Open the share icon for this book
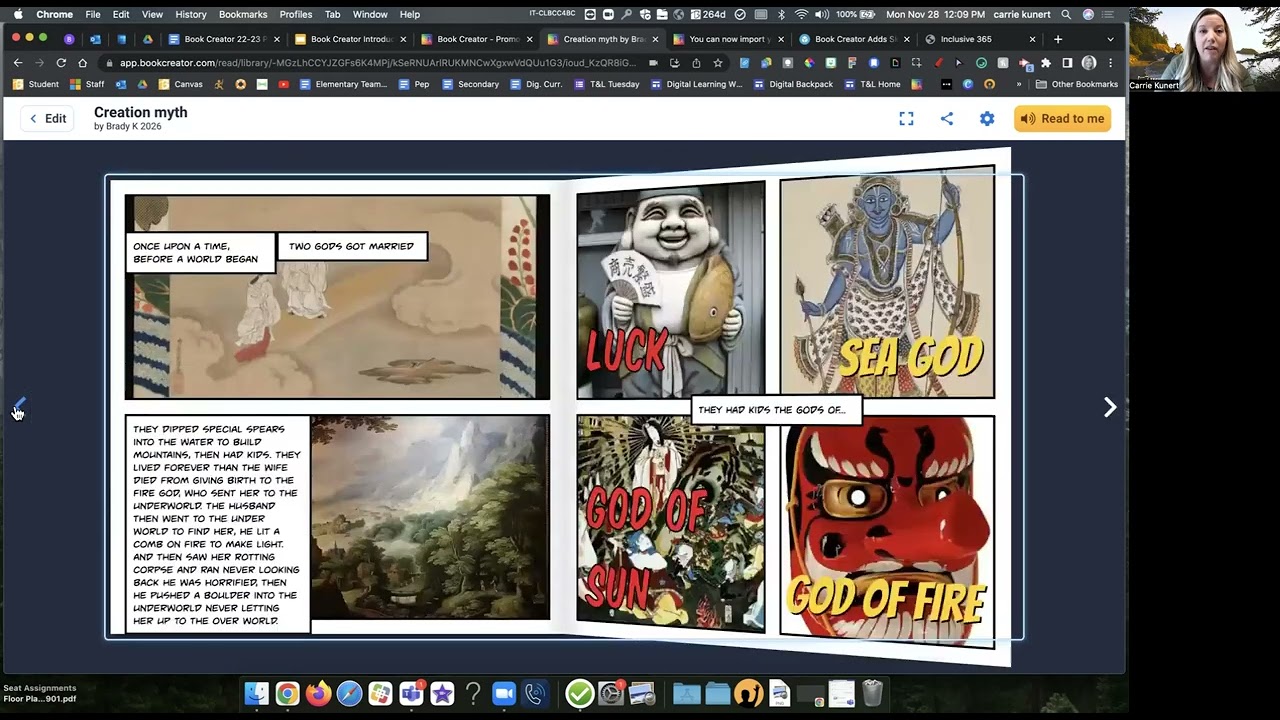The height and width of the screenshot is (720, 1280). pos(947,118)
